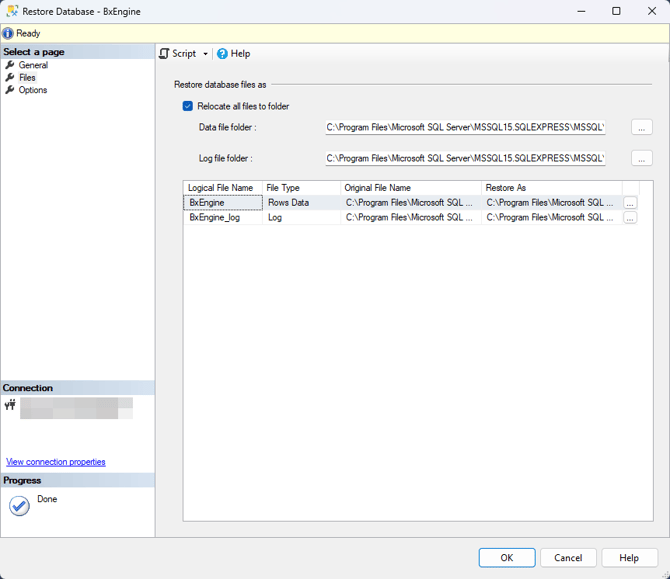Click the Cancel button
The image size is (670, 579).
point(568,558)
